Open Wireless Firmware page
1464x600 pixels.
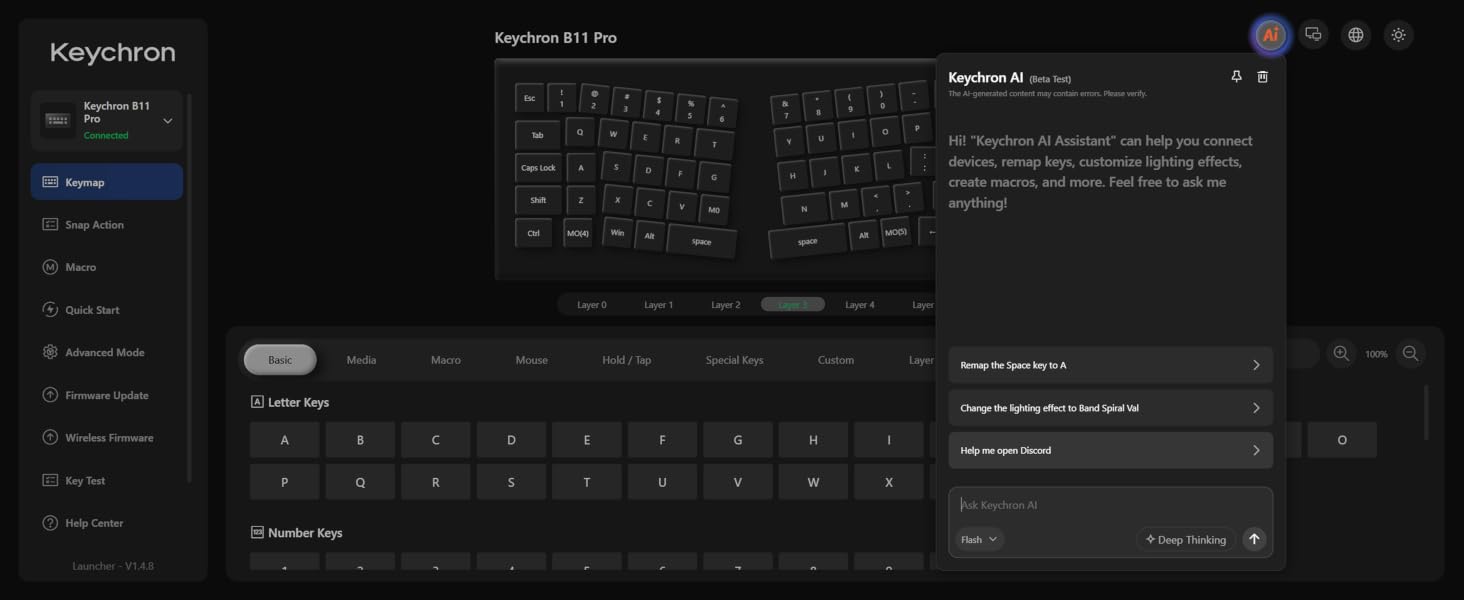click(107, 437)
